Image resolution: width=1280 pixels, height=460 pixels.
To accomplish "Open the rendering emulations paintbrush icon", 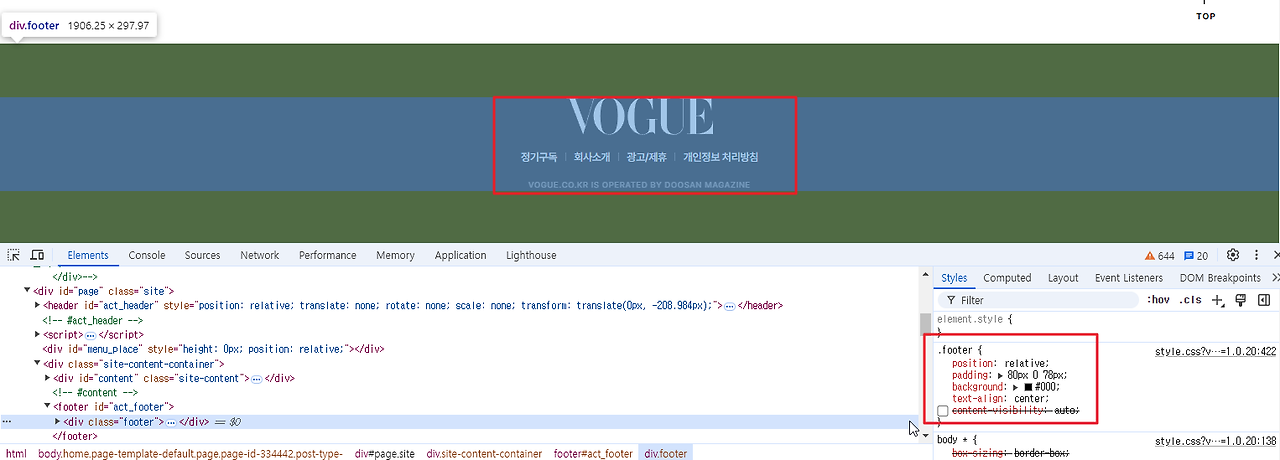I will pos(1241,300).
